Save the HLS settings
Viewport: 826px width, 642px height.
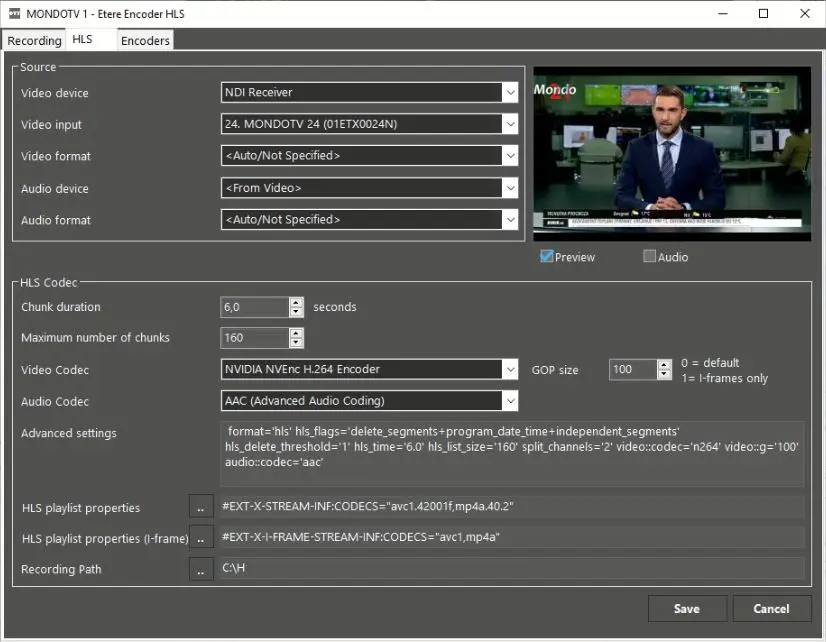[x=686, y=608]
